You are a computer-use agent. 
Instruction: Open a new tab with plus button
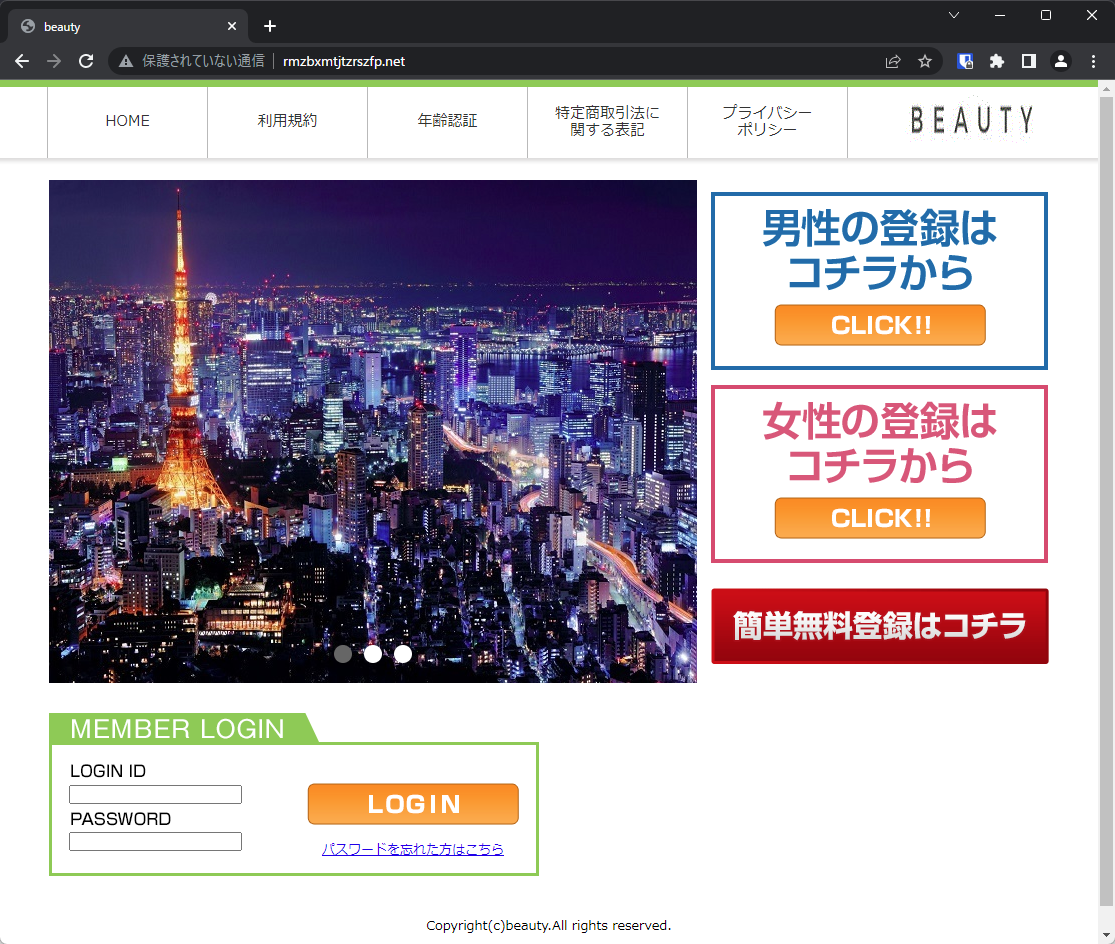[269, 26]
